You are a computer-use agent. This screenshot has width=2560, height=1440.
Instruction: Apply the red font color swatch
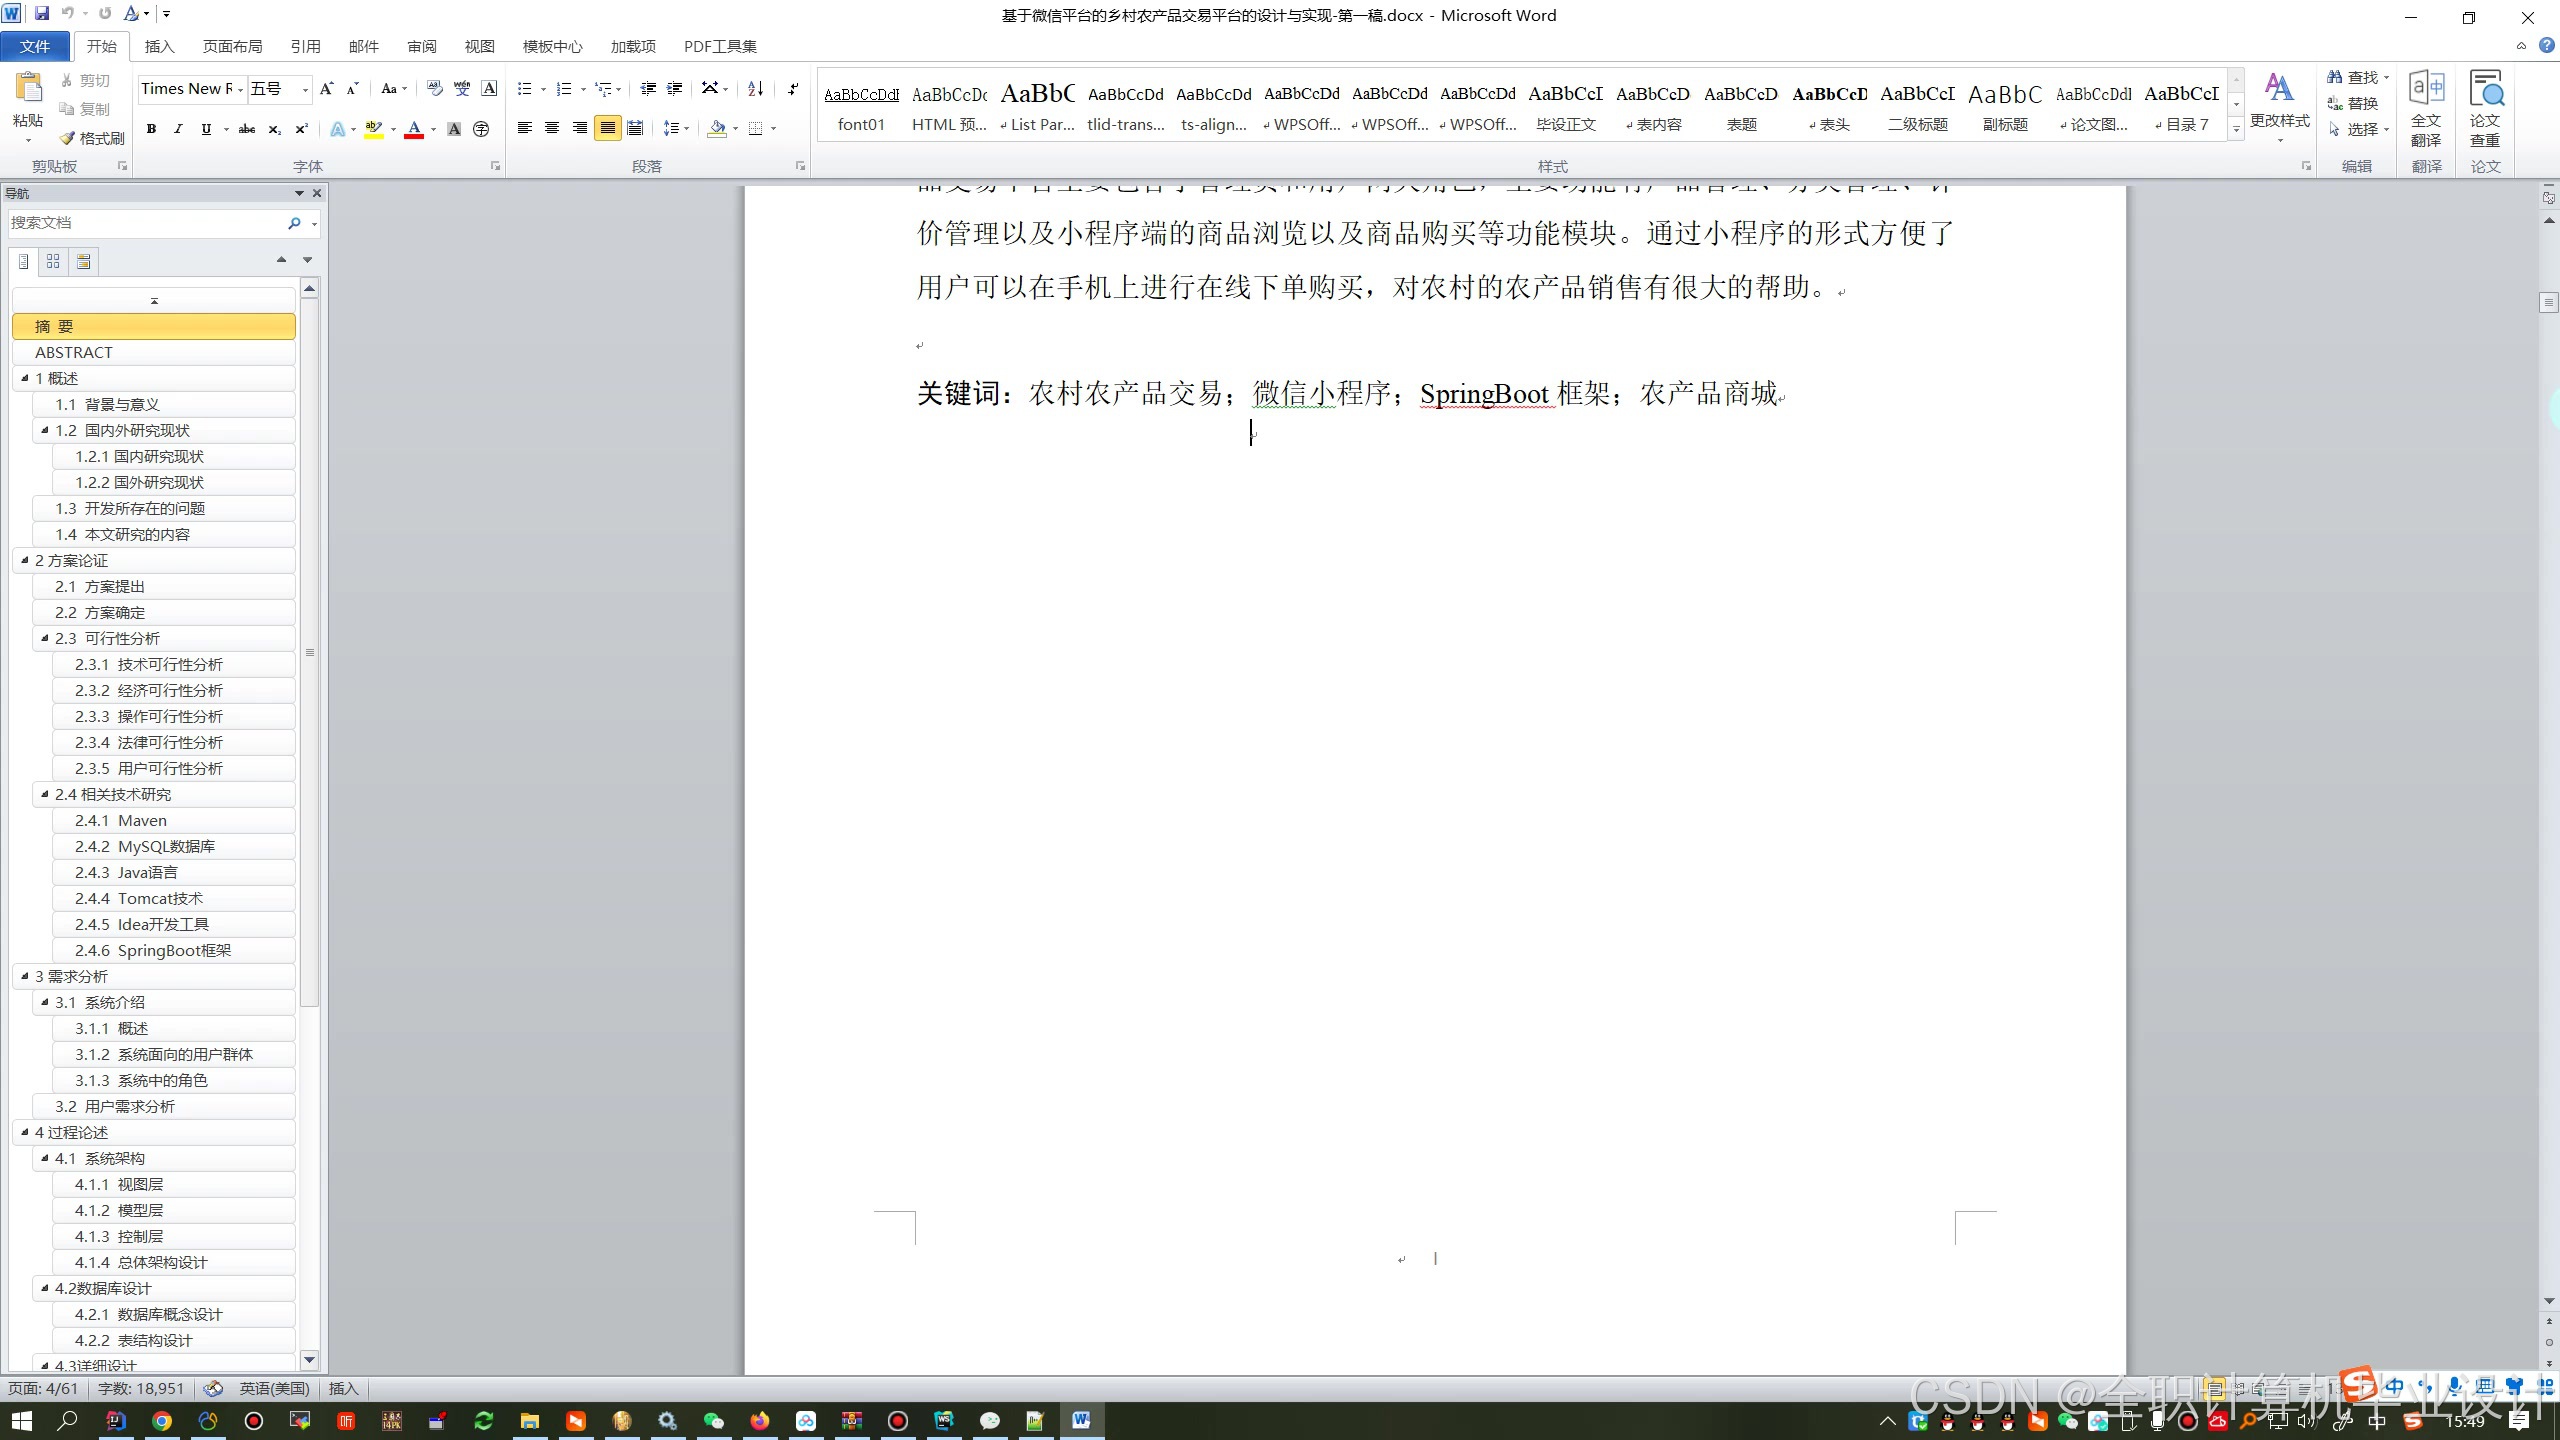click(413, 129)
